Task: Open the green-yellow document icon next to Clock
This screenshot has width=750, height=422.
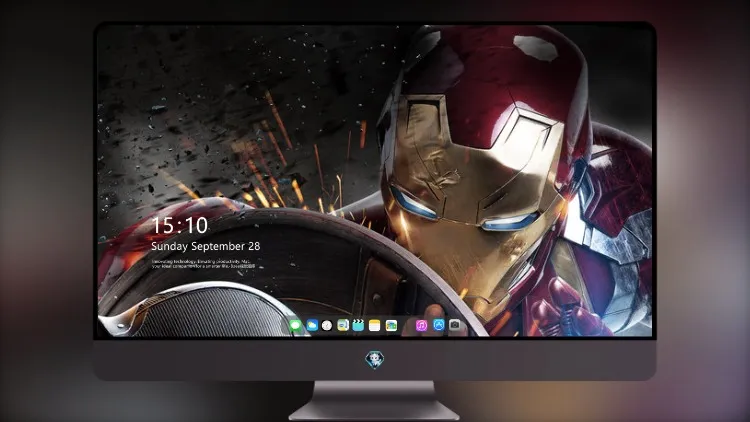Action: tap(343, 325)
